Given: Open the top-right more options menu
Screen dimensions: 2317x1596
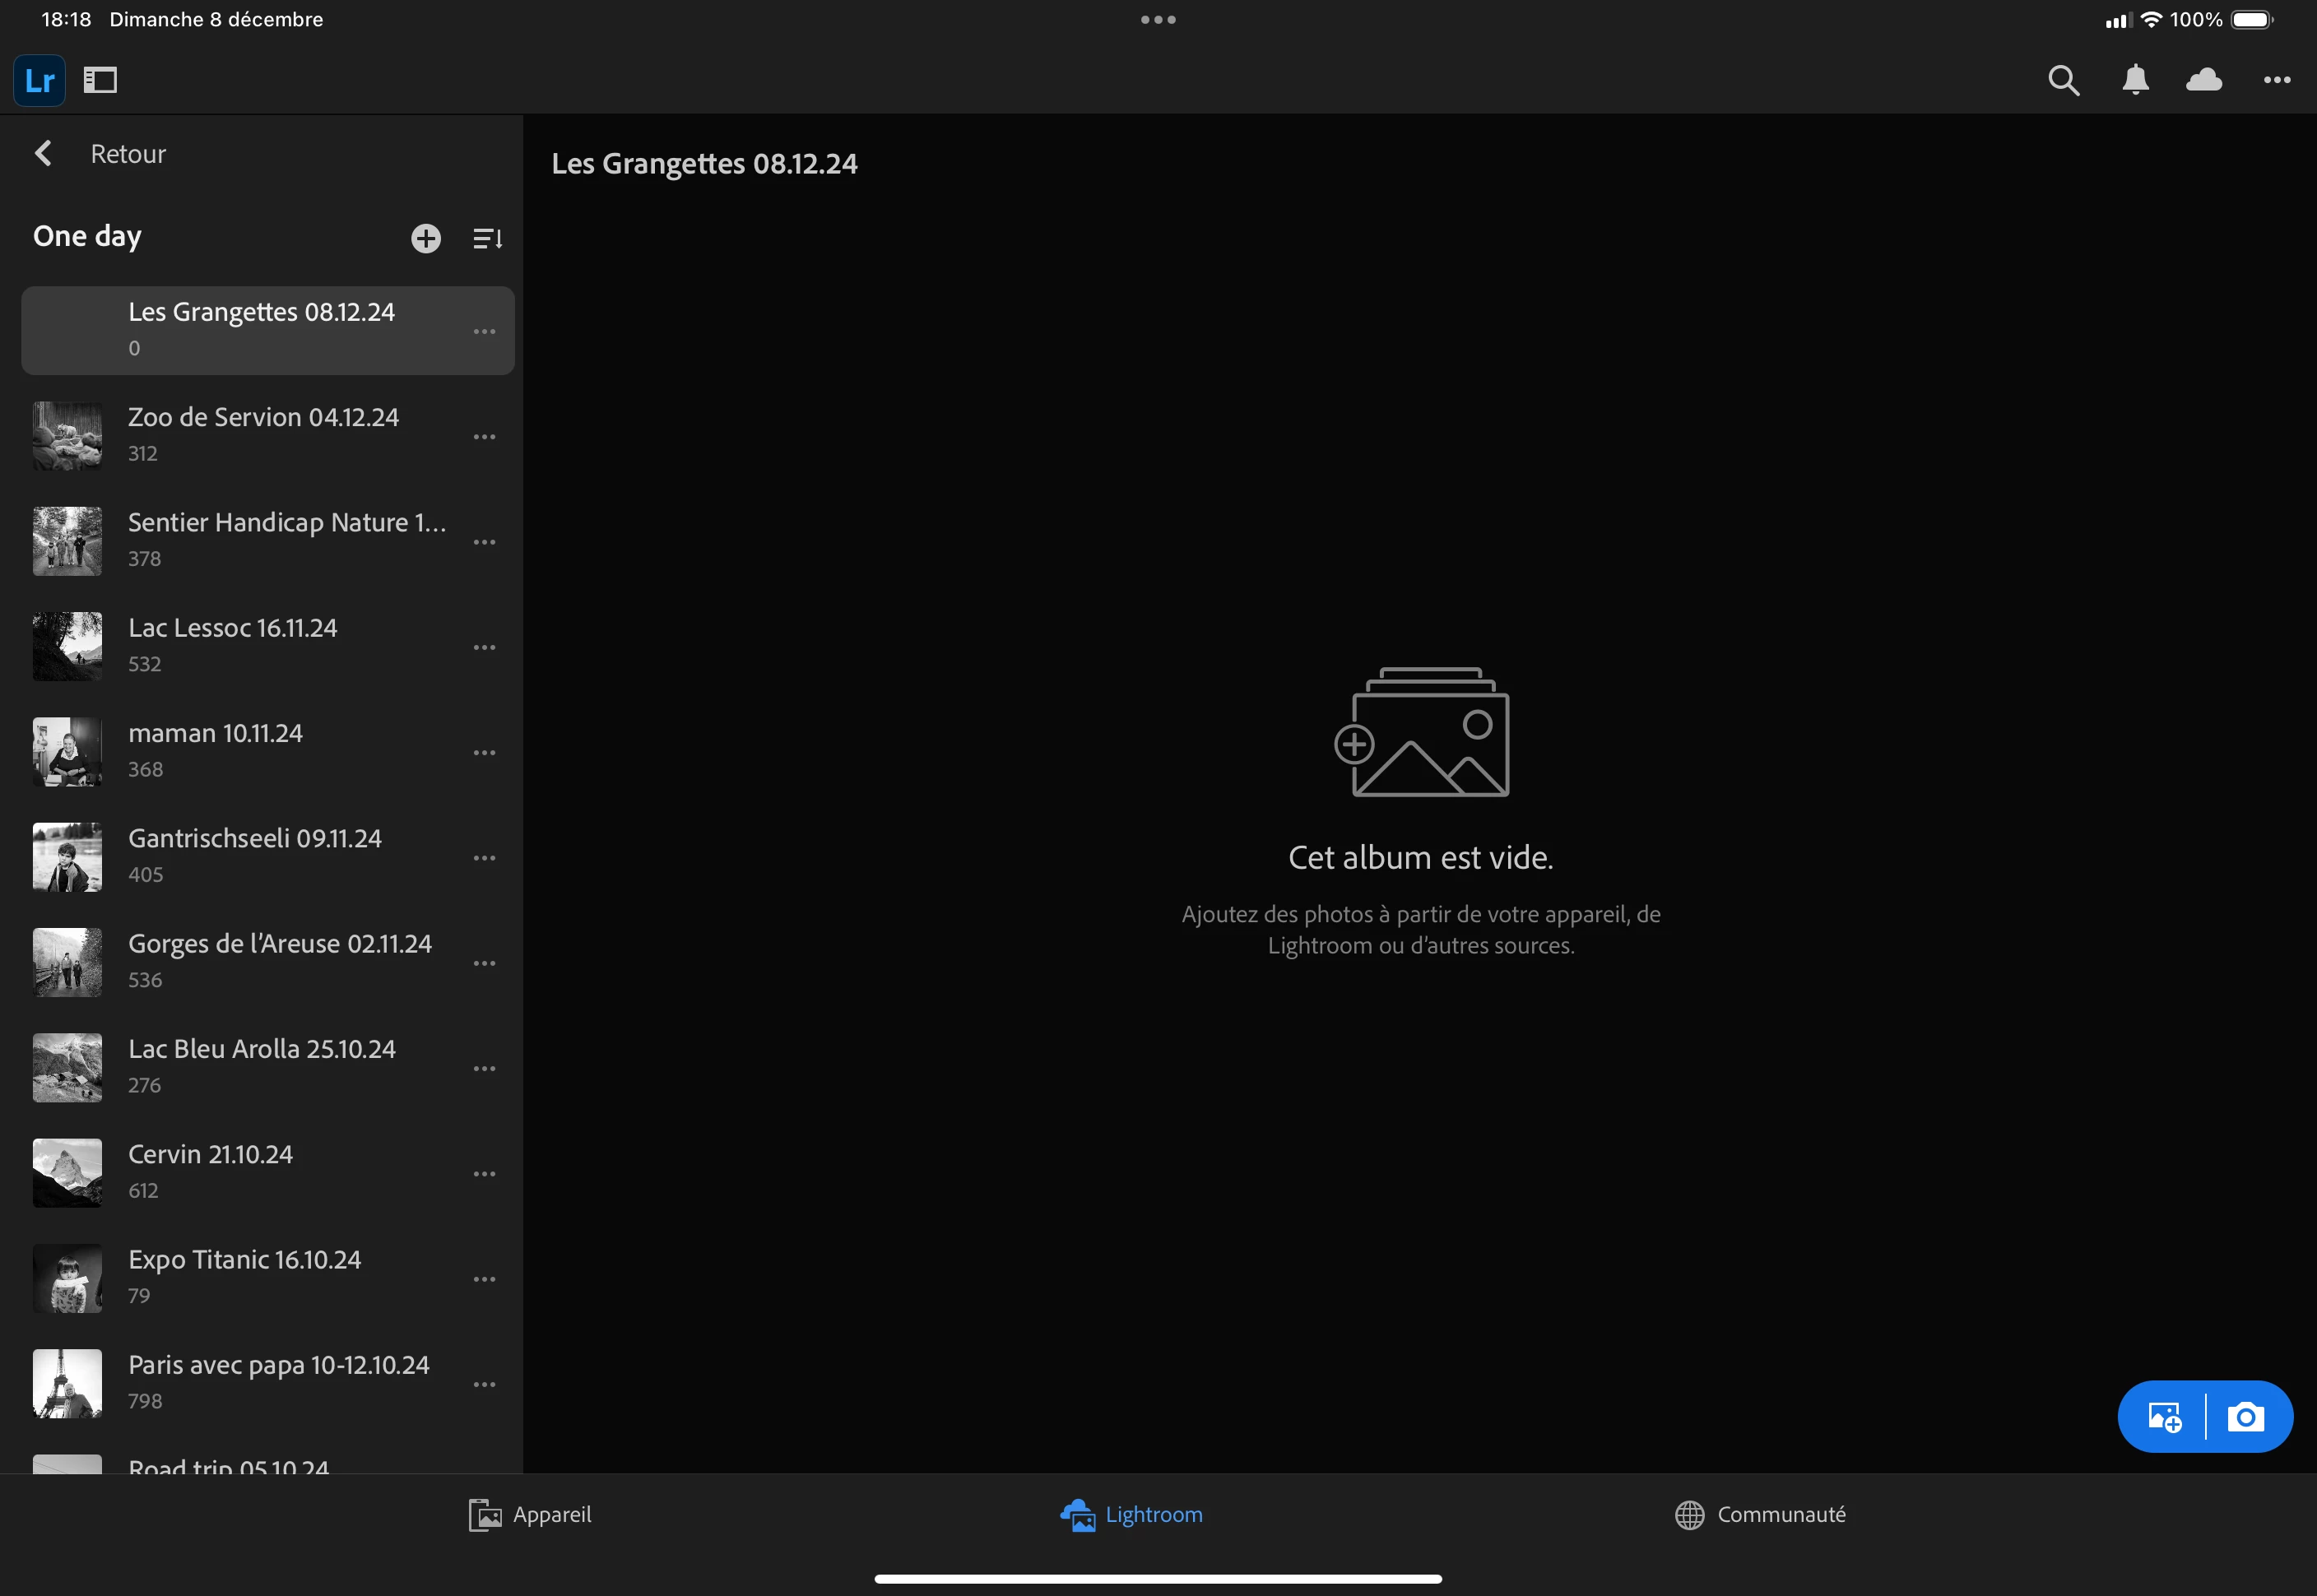Looking at the screenshot, I should (2277, 80).
